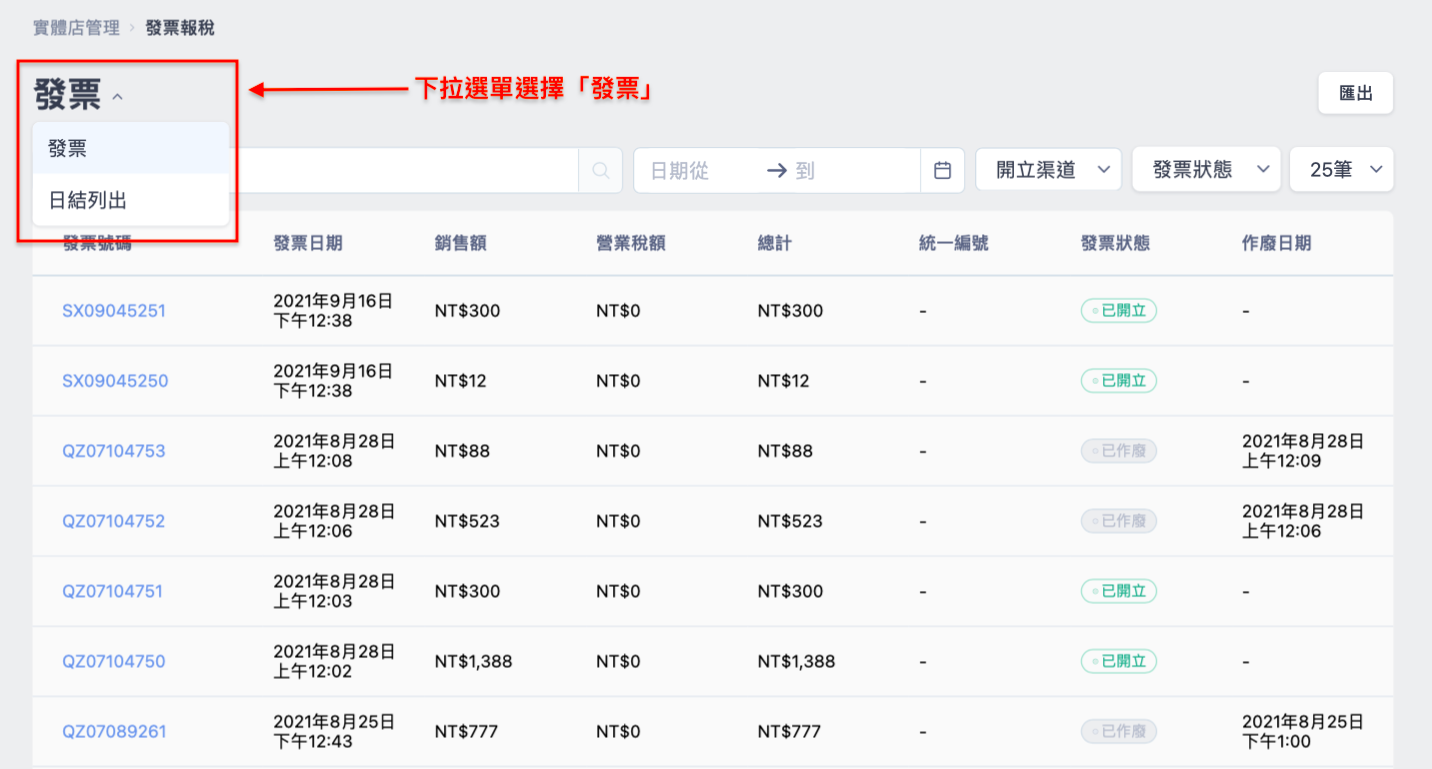Click 已作廢 status badge for QZ07089261
The width and height of the screenshot is (1432, 769).
point(1119,731)
